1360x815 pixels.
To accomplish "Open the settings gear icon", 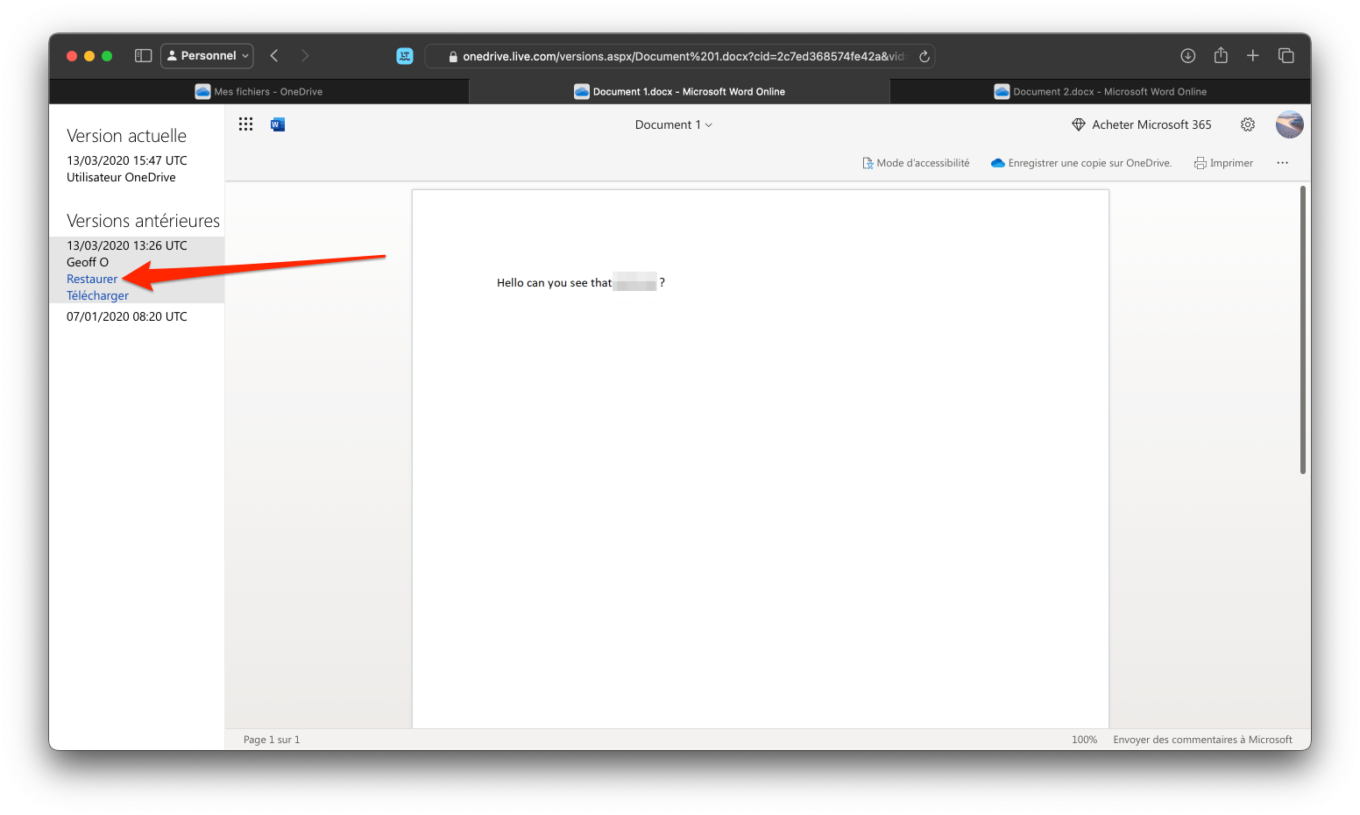I will 1248,125.
